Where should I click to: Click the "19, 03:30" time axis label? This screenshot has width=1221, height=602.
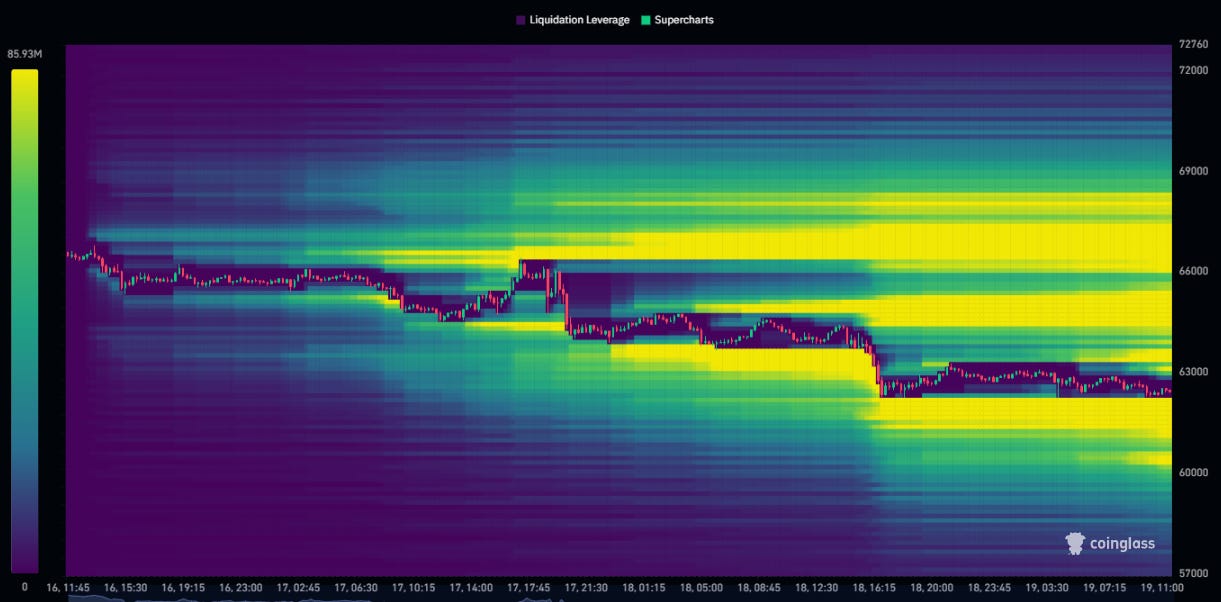[1046, 588]
